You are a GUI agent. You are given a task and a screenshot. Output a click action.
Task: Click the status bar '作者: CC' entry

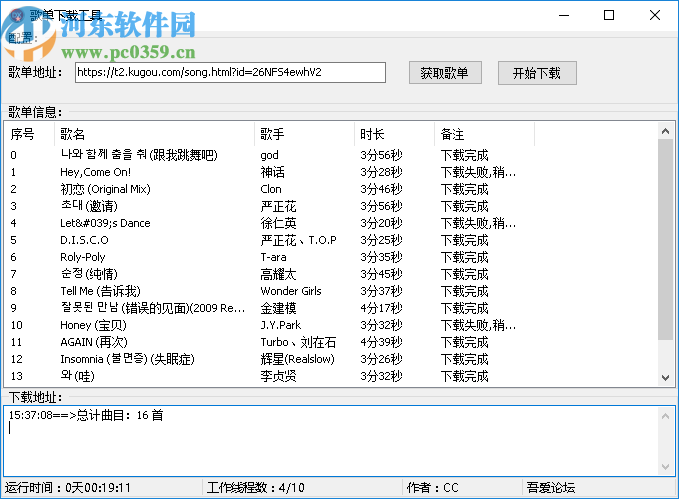[432, 488]
